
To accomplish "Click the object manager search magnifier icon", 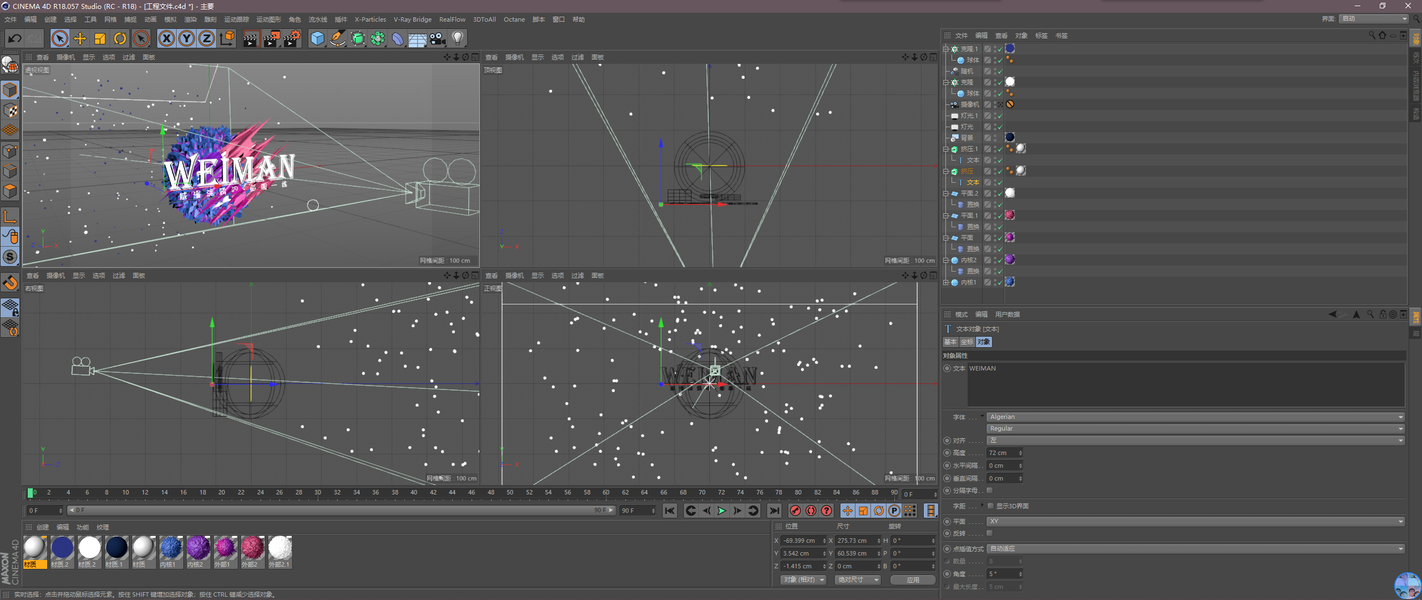I will tap(1372, 35).
